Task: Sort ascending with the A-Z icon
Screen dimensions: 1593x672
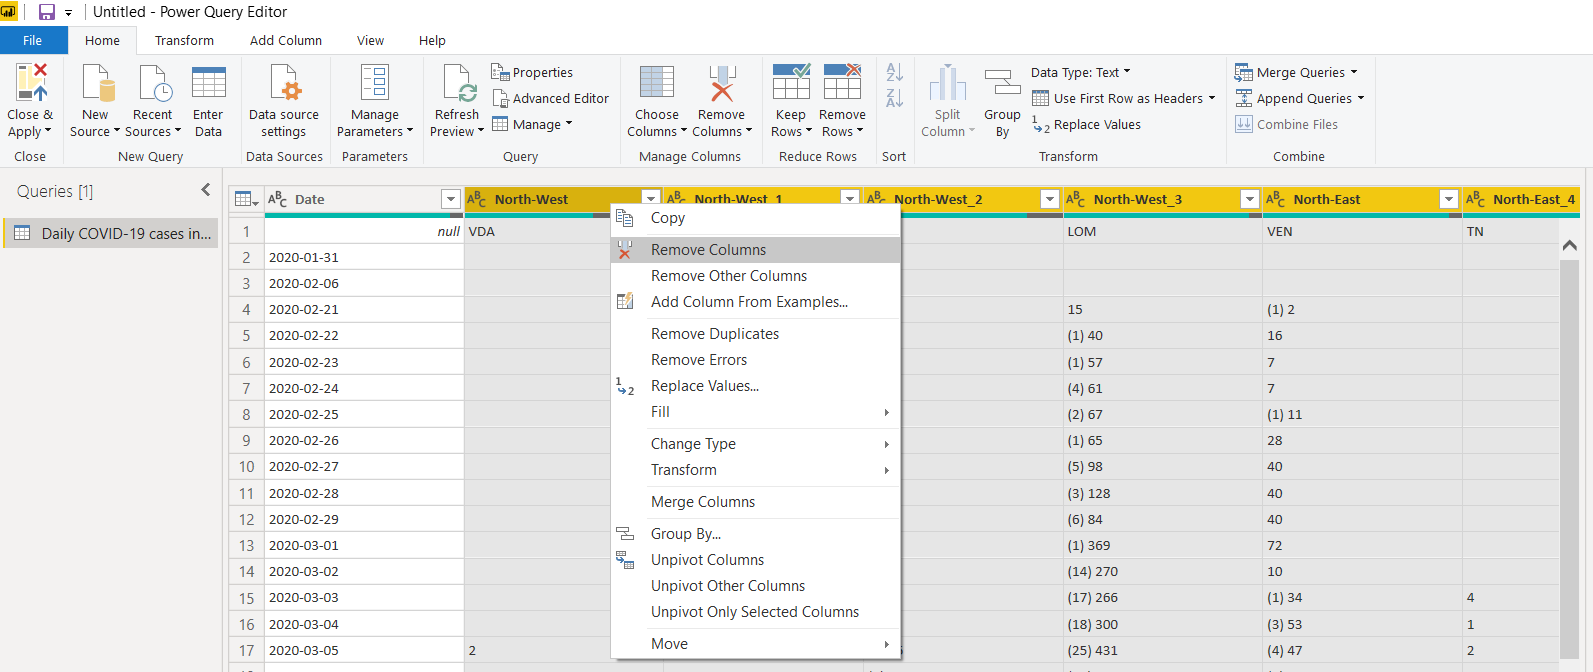Action: click(x=894, y=73)
